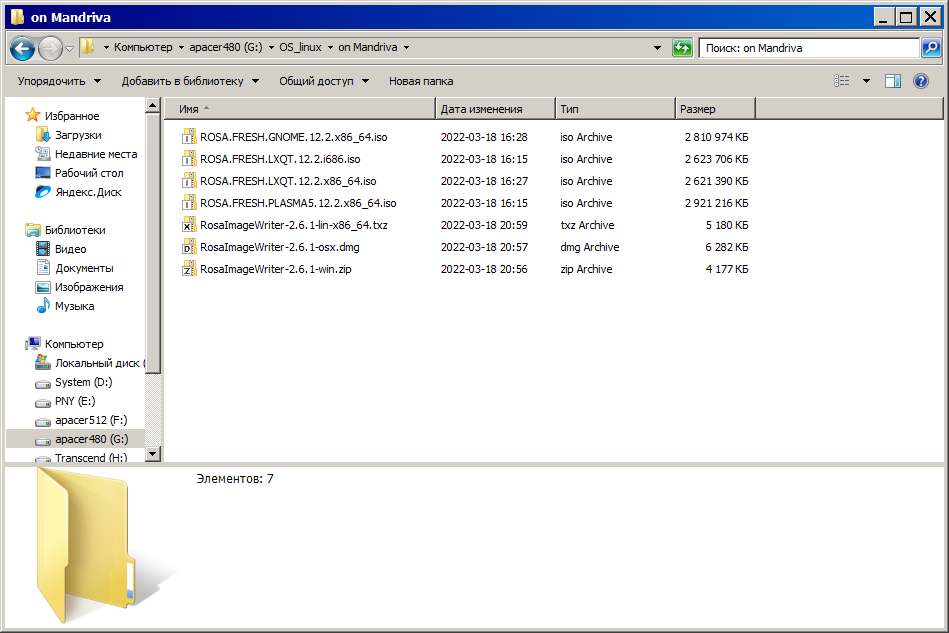Open the Общий доступ menu
The image size is (949, 633).
323,81
